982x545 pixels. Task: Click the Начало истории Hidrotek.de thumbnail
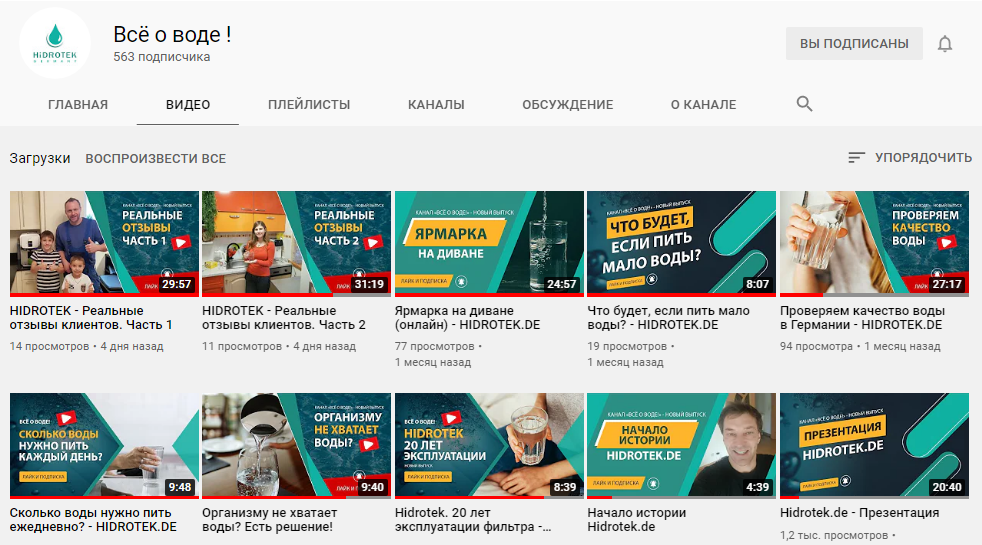pyautogui.click(x=681, y=446)
